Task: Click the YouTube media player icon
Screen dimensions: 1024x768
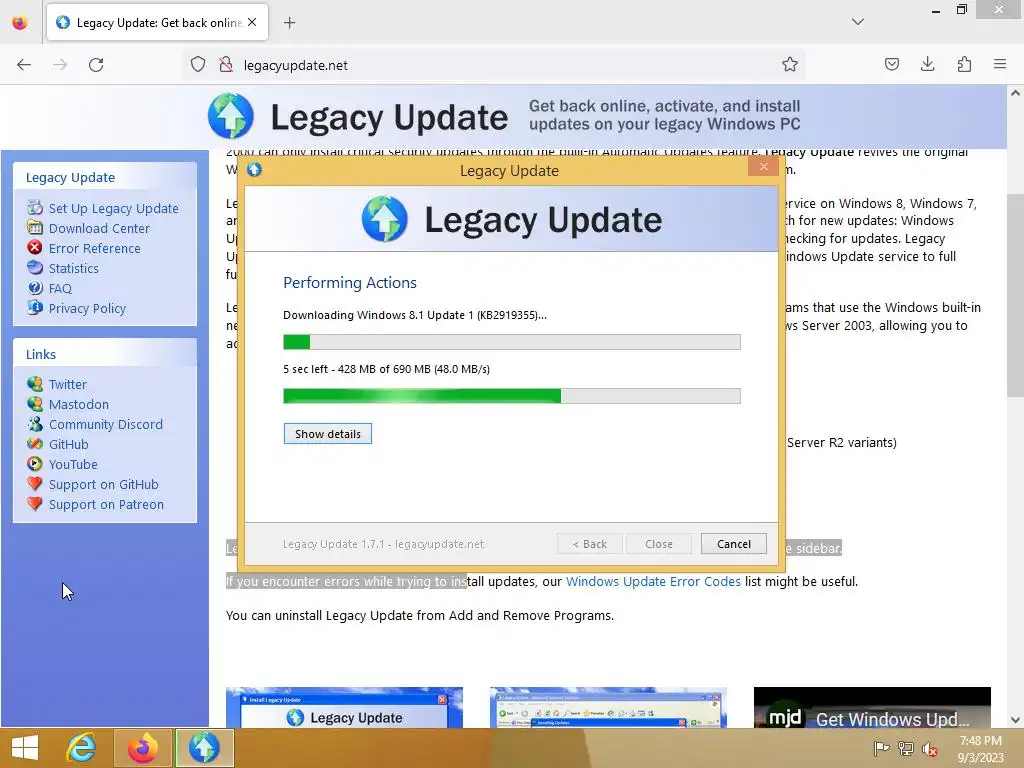Action: pyautogui.click(x=35, y=464)
